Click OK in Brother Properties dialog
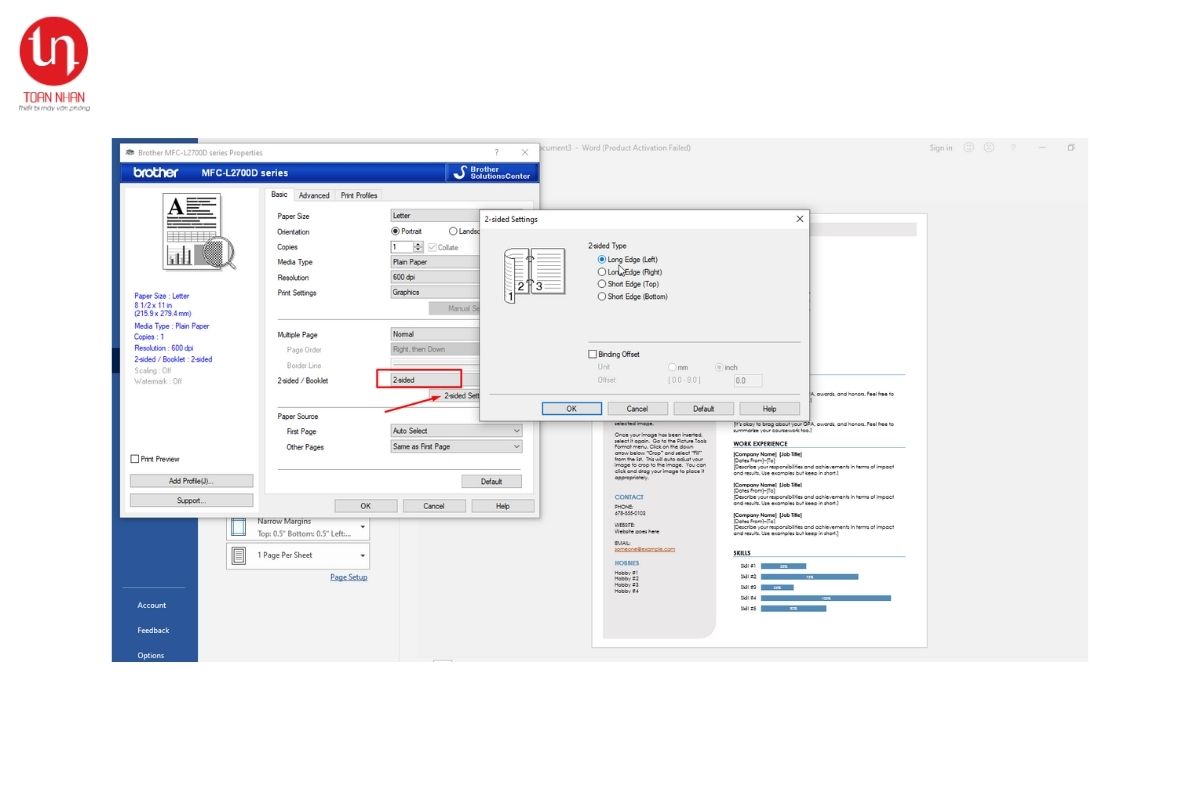Image resolution: width=1200 pixels, height=800 pixels. [365, 506]
